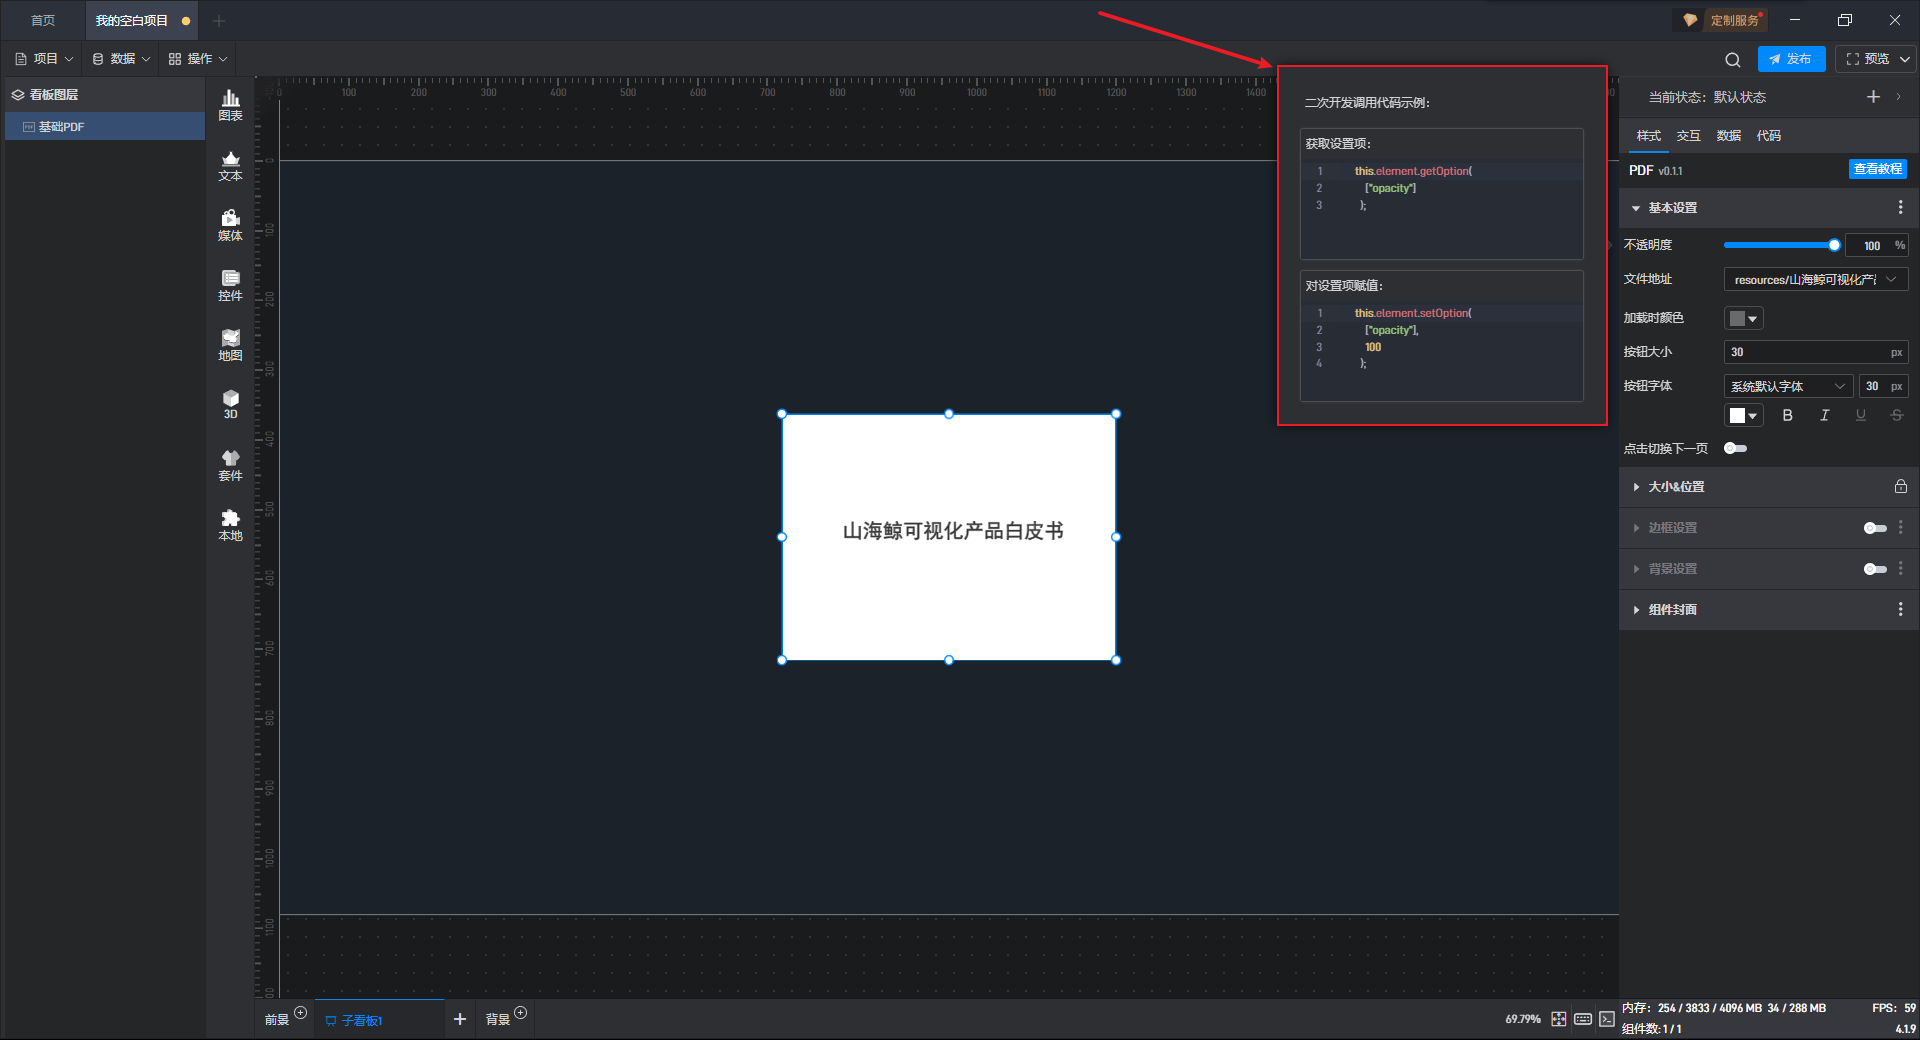Open the 加载时颜色 color swatch

click(x=1743, y=318)
